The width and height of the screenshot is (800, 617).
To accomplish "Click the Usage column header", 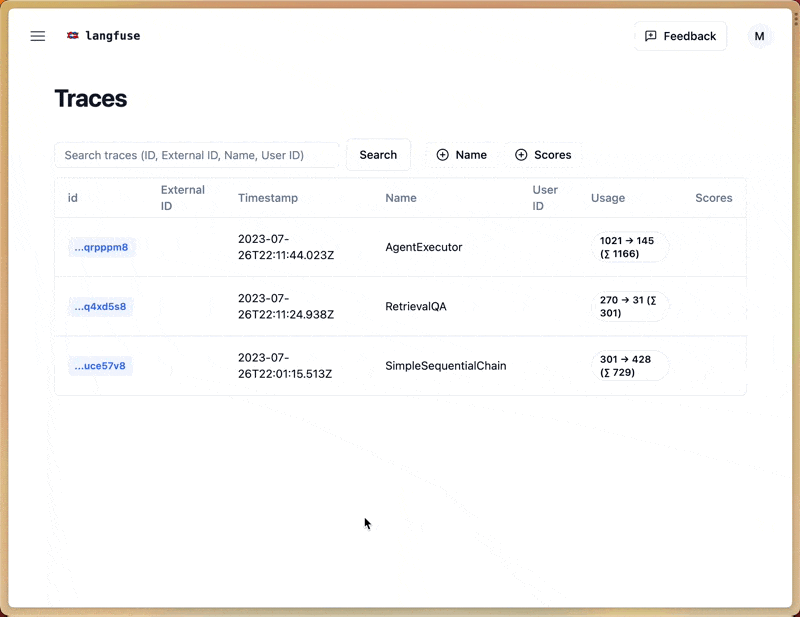I will pyautogui.click(x=608, y=198).
